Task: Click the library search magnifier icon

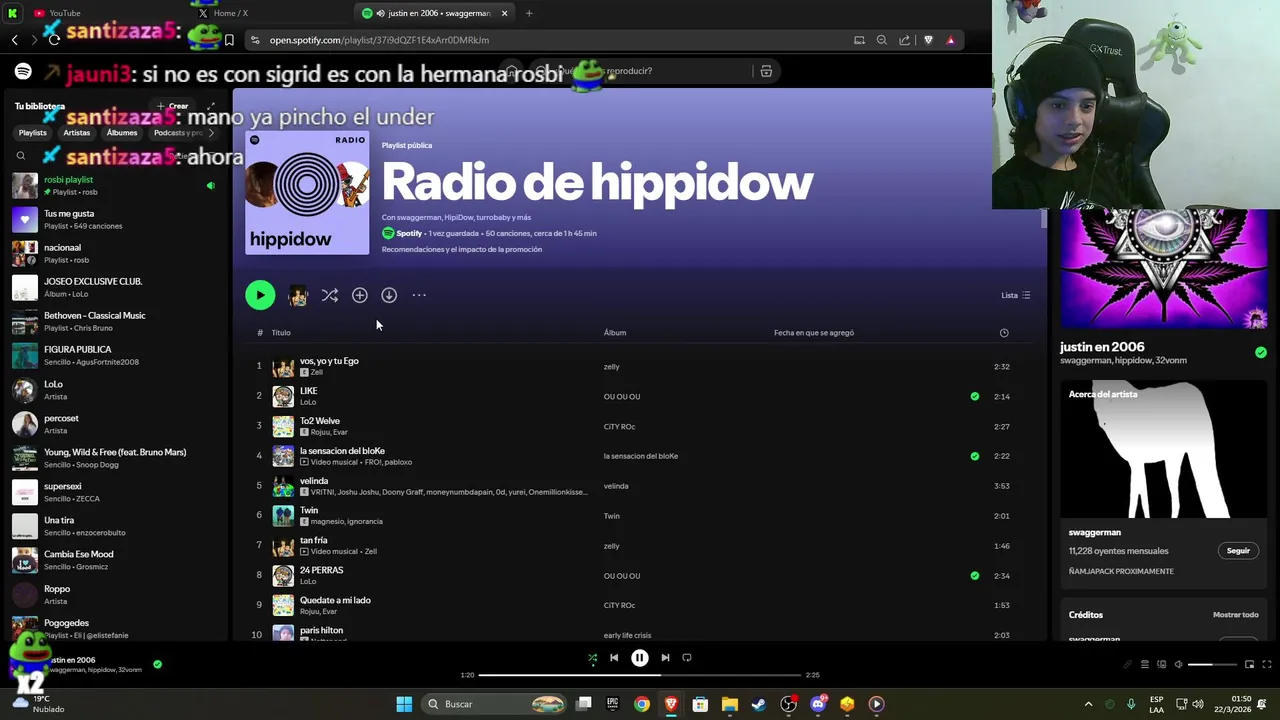Action: [21, 156]
